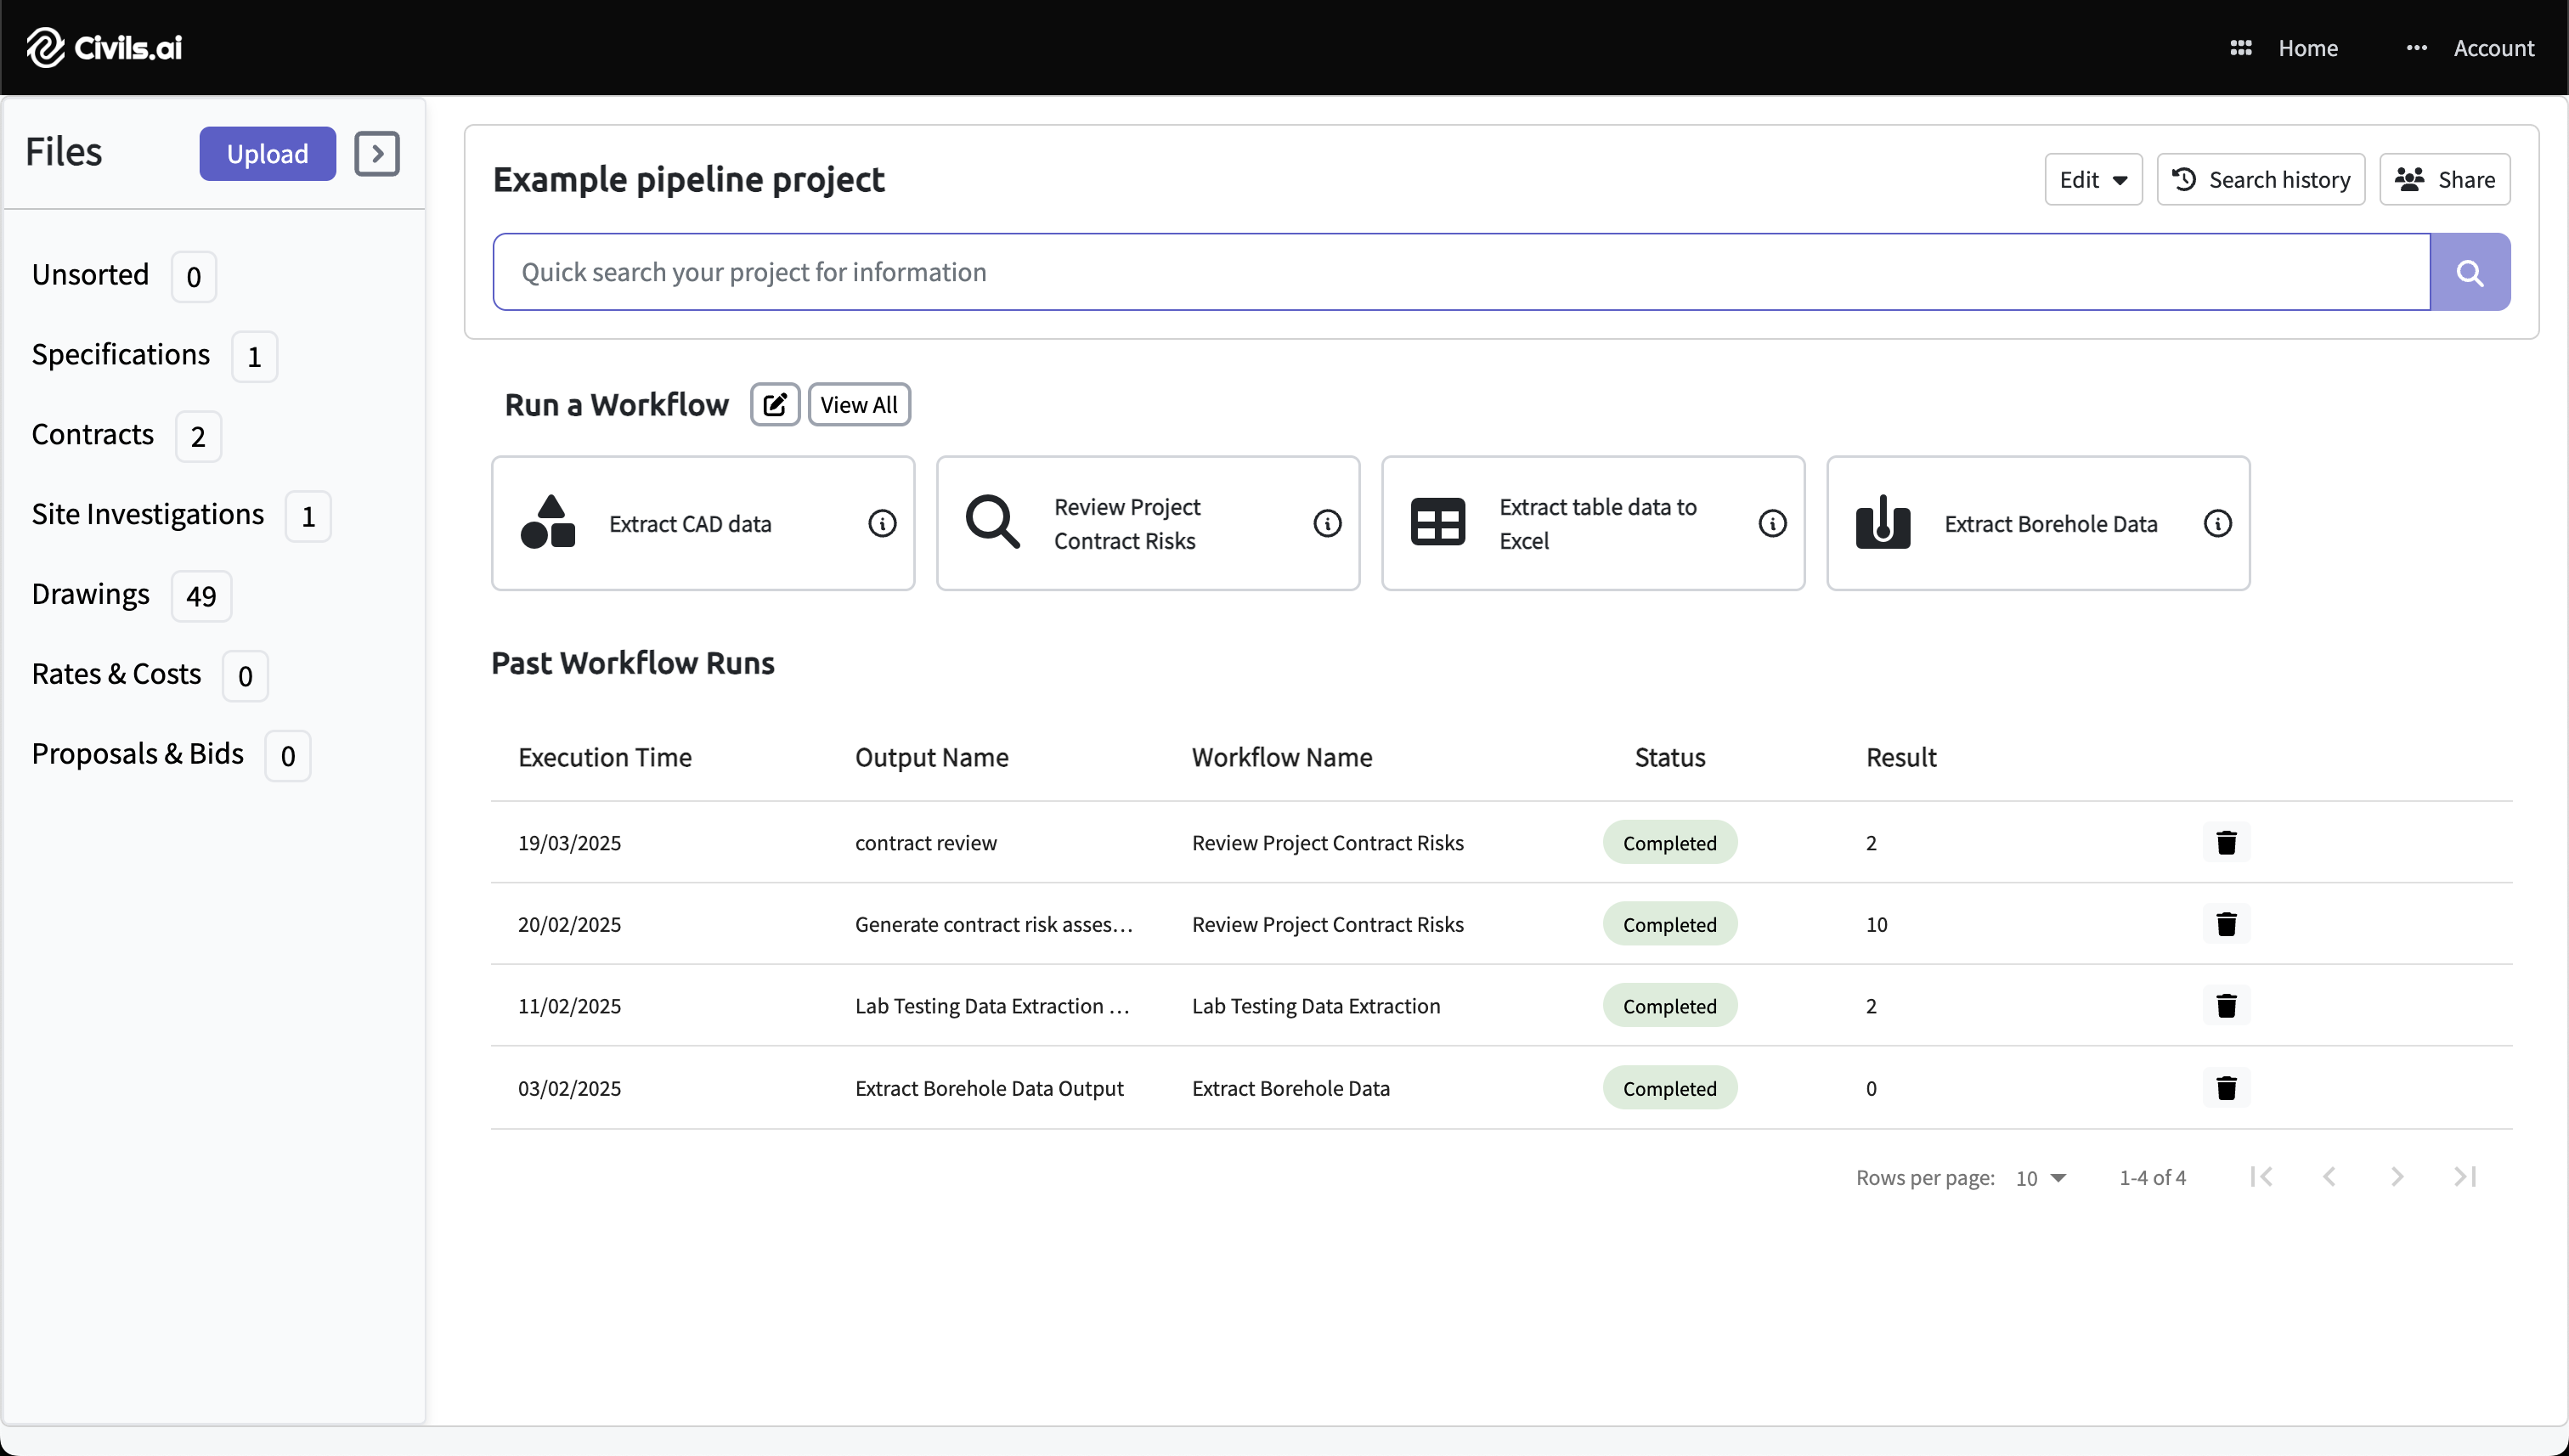Click the Civils.ai logo
2569x1456 pixels.
pyautogui.click(x=104, y=47)
